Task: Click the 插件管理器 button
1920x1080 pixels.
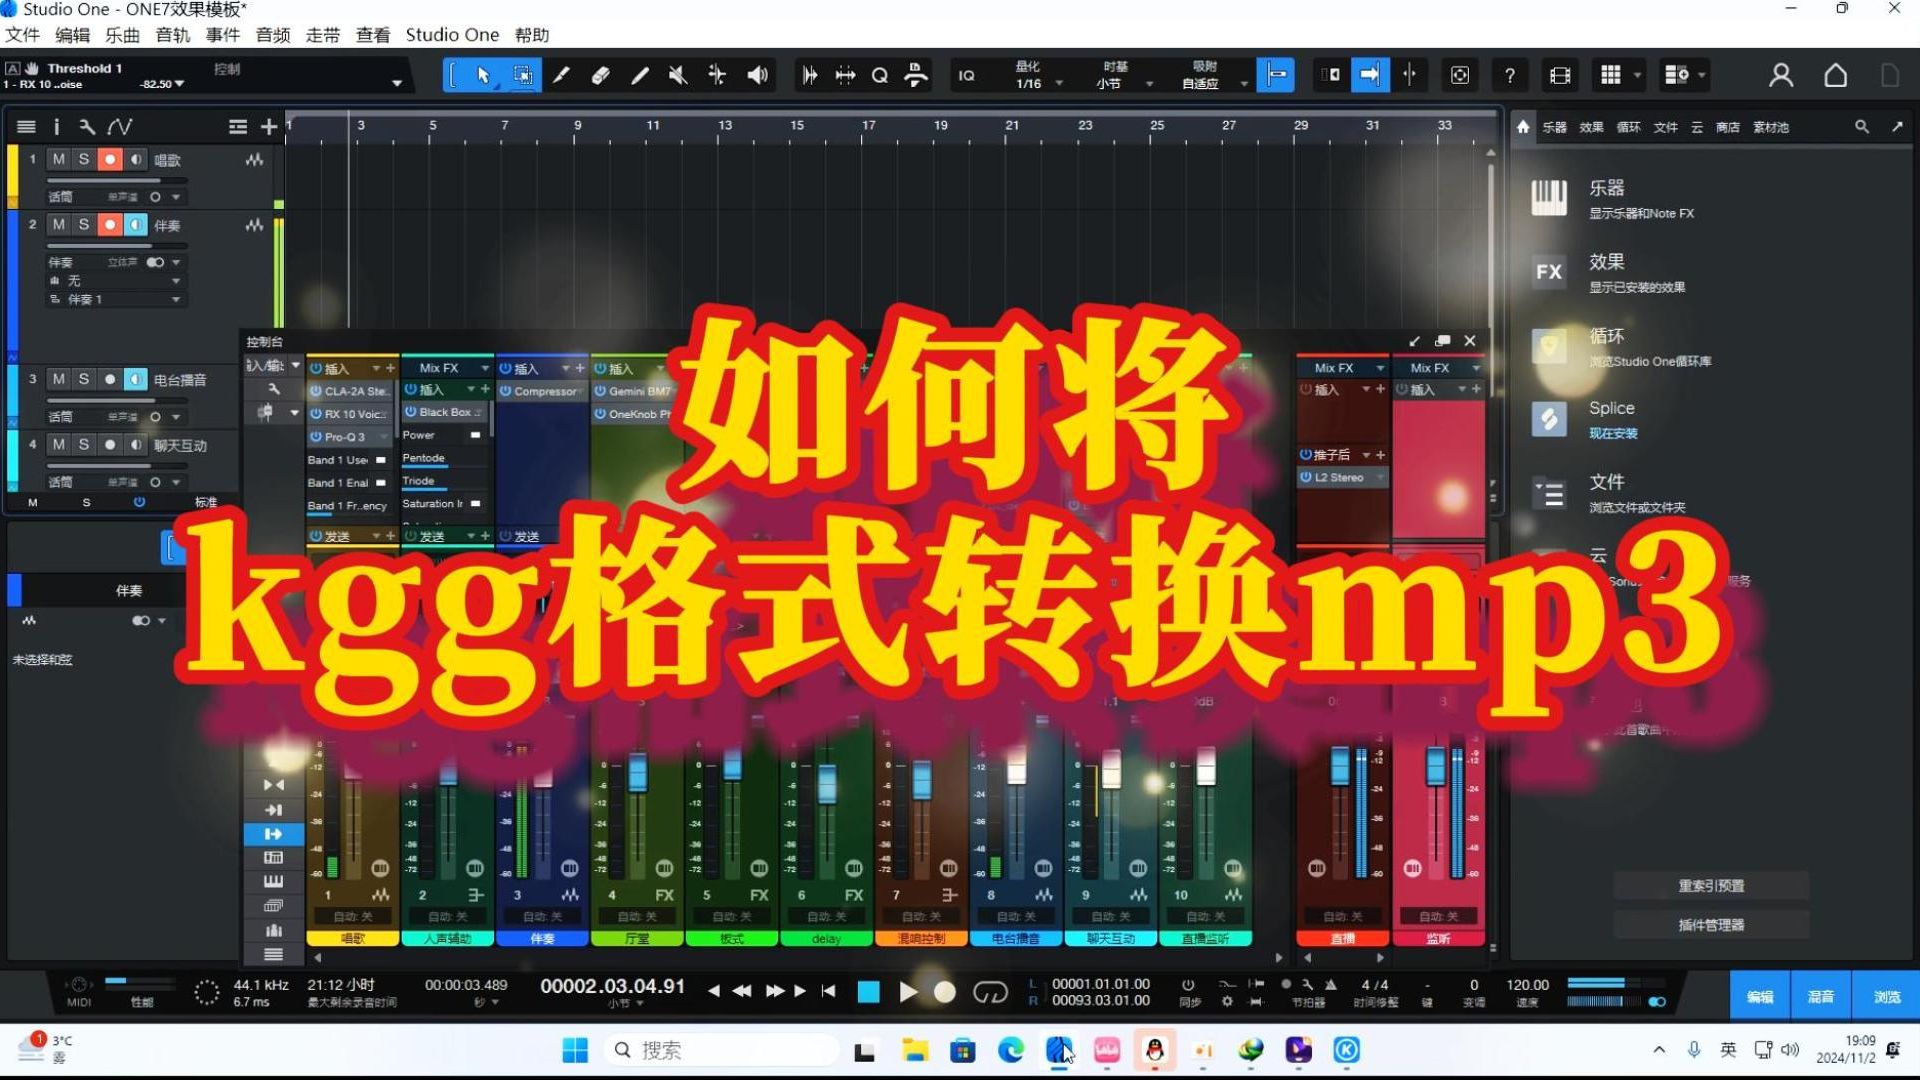Action: pos(1712,925)
